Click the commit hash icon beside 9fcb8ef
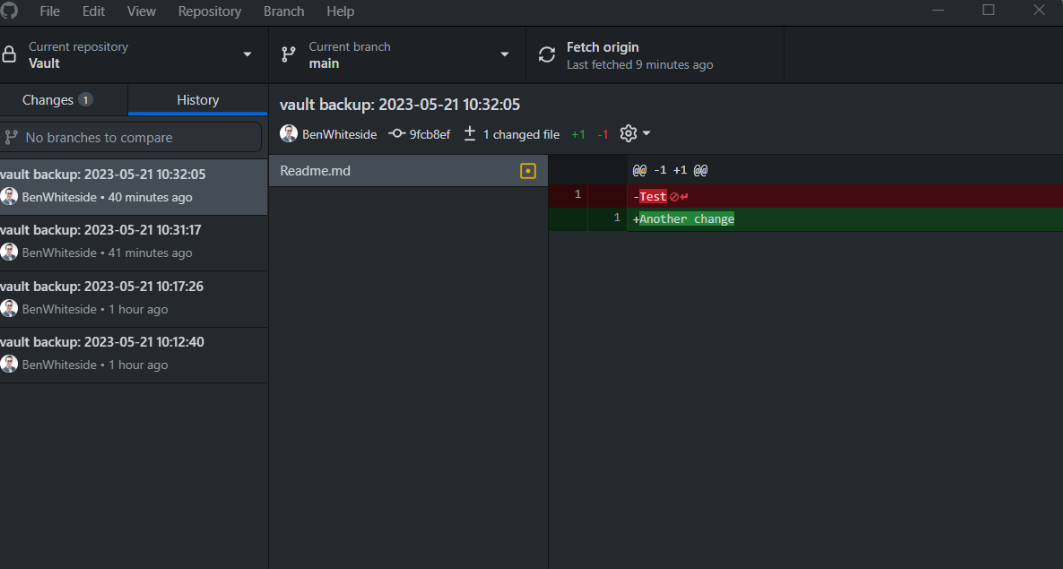This screenshot has width=1063, height=569. tap(397, 134)
